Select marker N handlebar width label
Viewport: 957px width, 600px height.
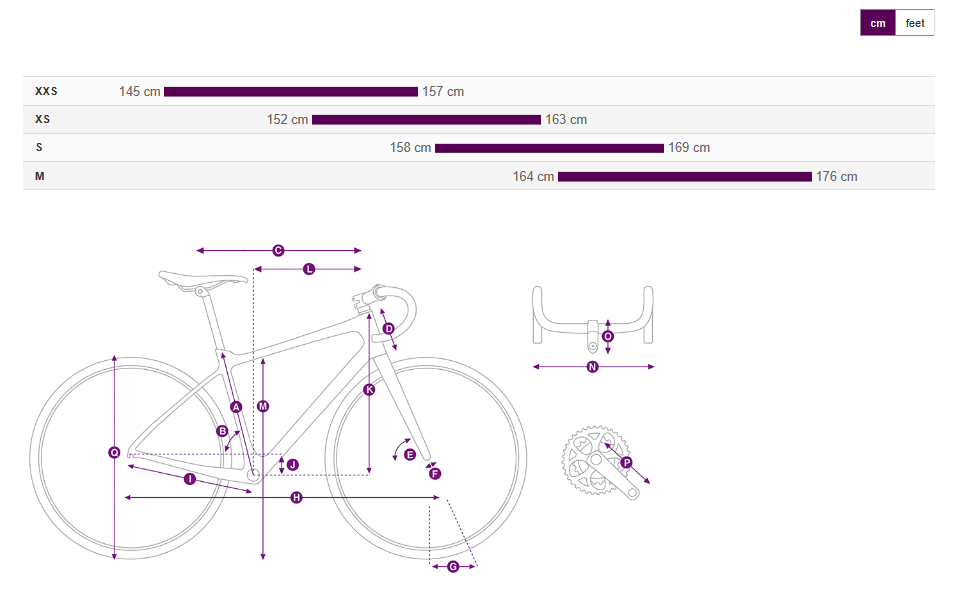click(592, 367)
